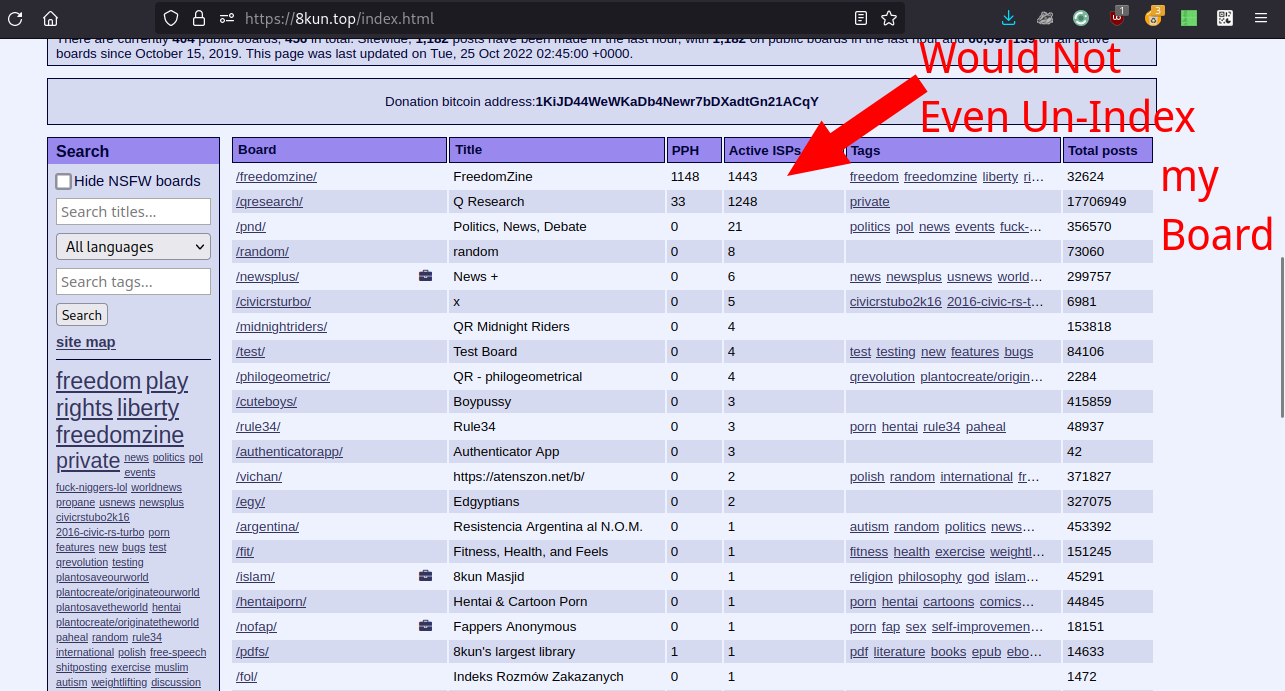Click 'private' tag in the qresearch row
This screenshot has width=1285, height=691.
869,202
